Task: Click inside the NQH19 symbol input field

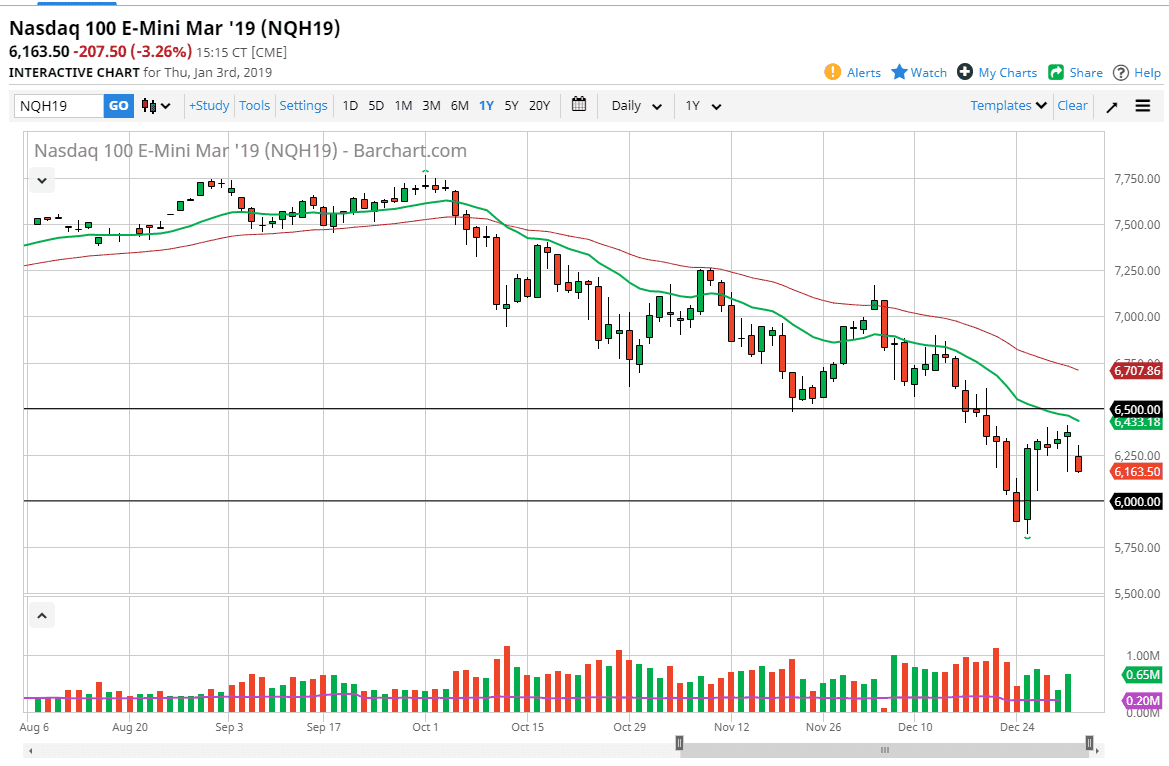Action: tap(55, 105)
